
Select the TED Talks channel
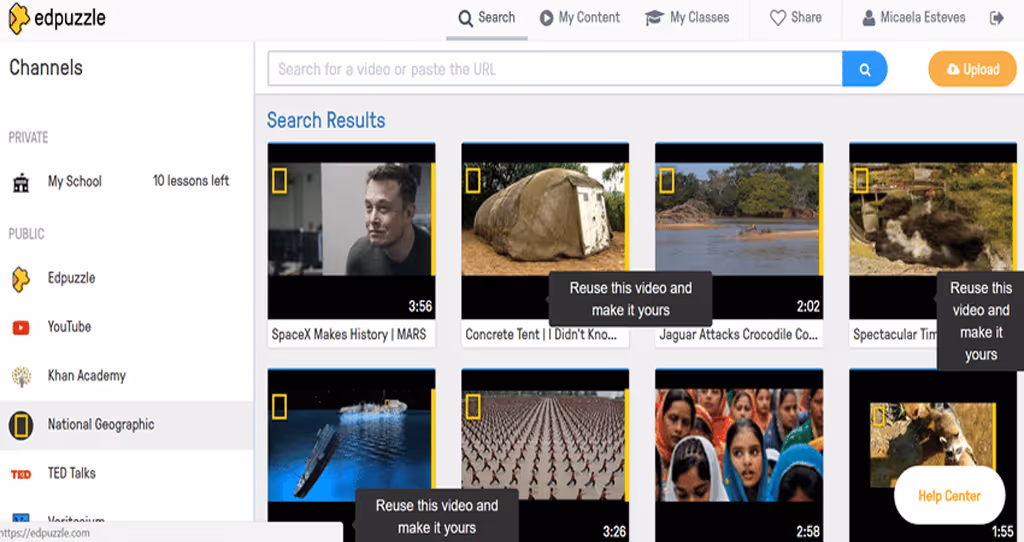point(126,473)
